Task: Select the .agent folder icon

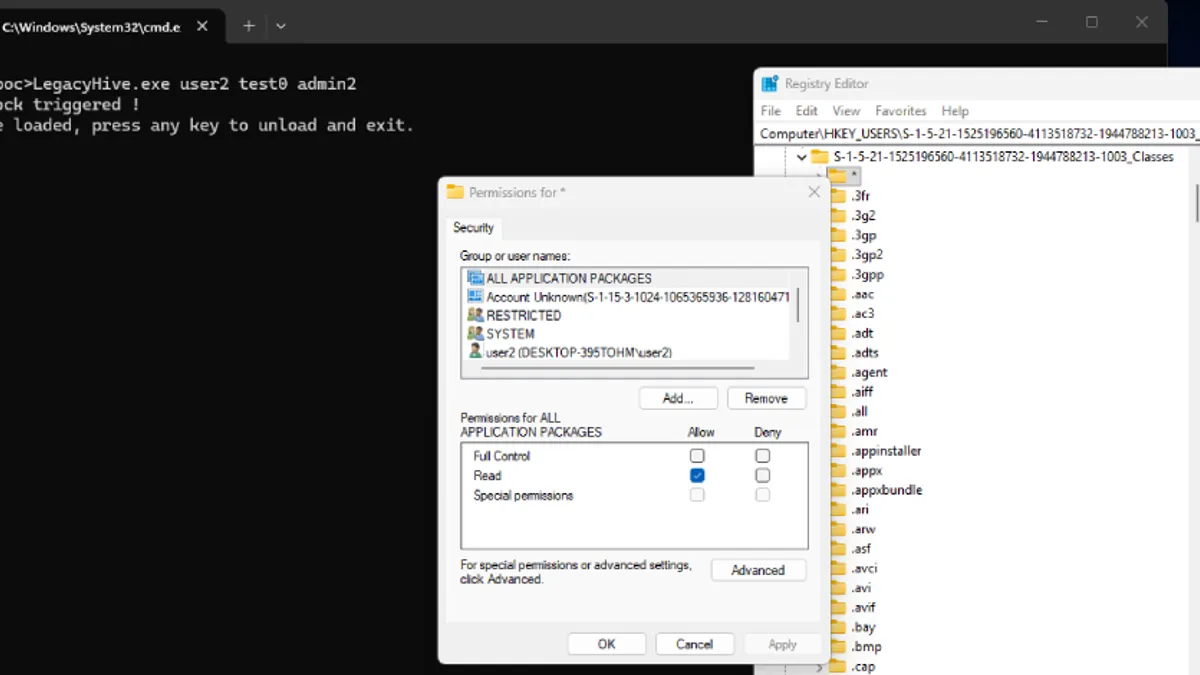Action: tap(839, 372)
